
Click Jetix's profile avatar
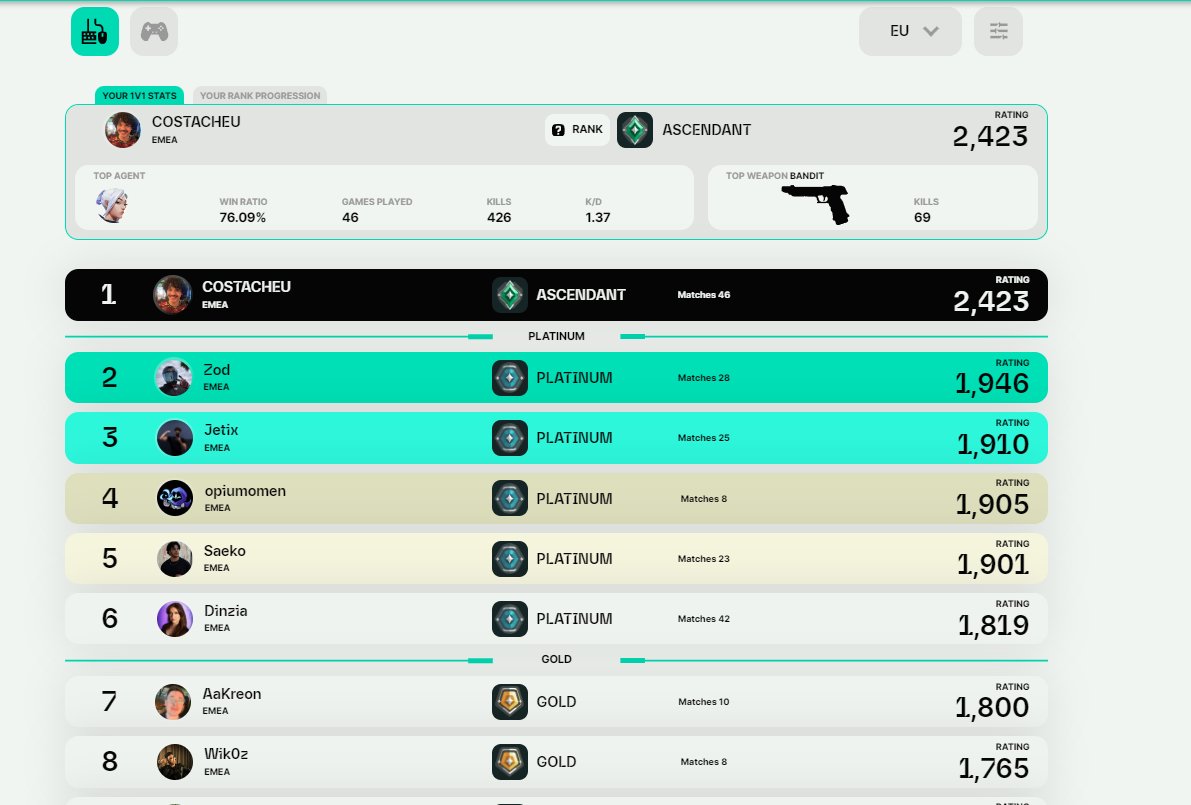pos(175,438)
